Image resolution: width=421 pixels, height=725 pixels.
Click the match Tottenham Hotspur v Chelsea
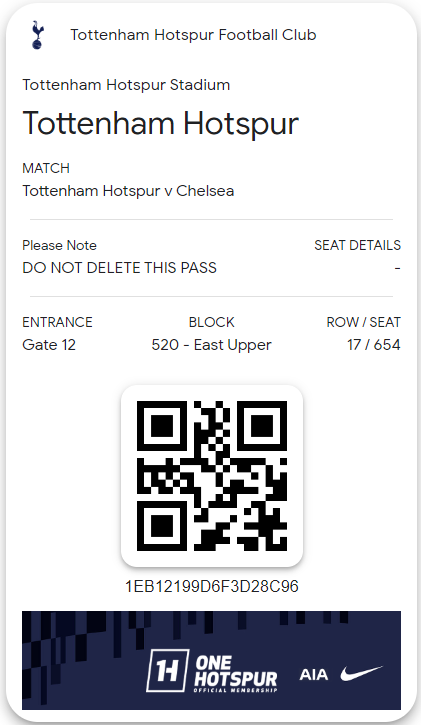[128, 190]
